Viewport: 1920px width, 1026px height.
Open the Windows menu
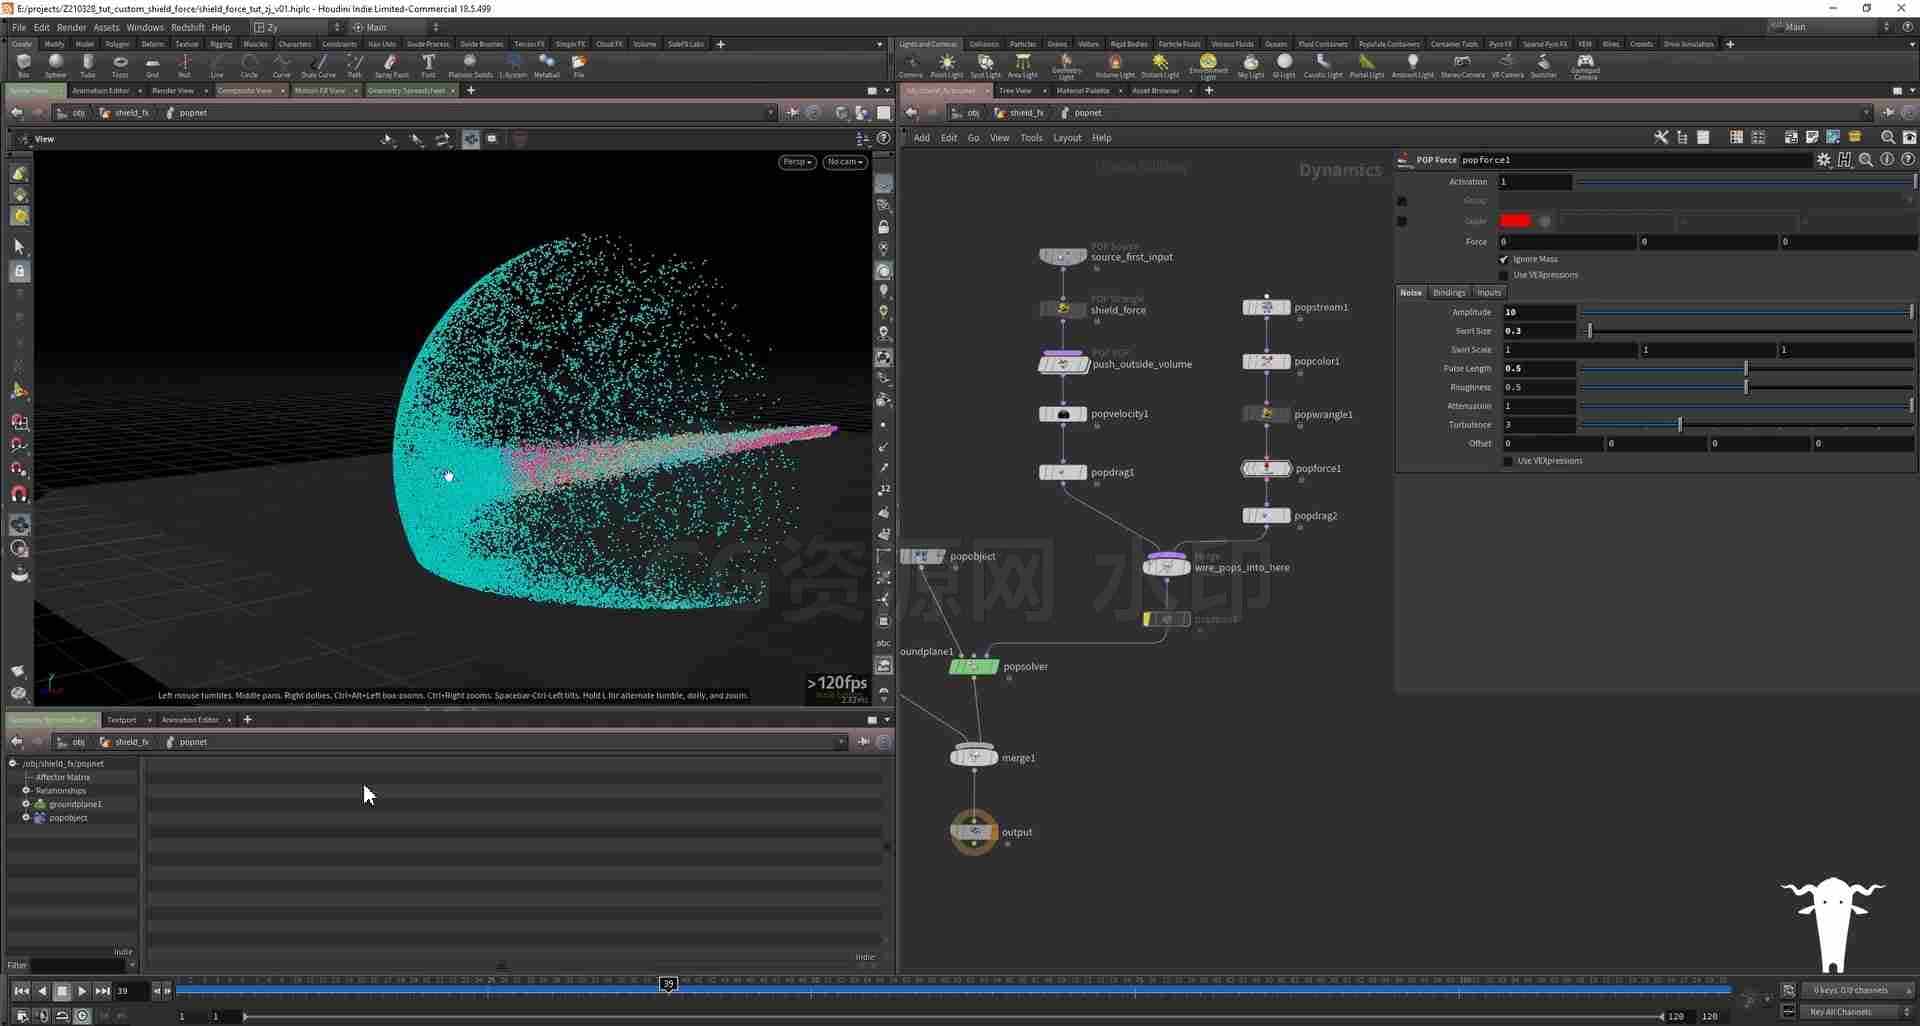click(x=145, y=28)
